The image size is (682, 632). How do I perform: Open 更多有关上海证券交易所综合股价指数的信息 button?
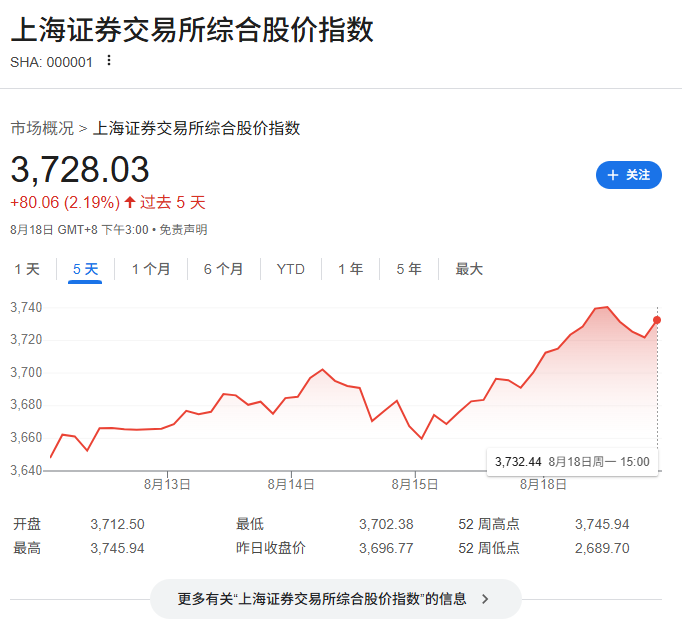click(335, 599)
